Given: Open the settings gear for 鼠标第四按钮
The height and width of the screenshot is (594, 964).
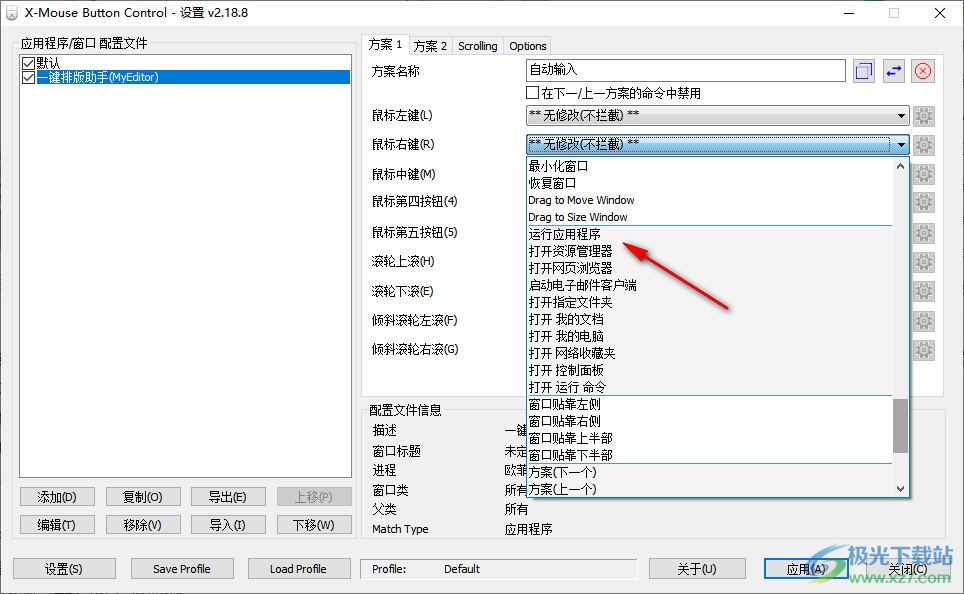Looking at the screenshot, I should [923, 202].
